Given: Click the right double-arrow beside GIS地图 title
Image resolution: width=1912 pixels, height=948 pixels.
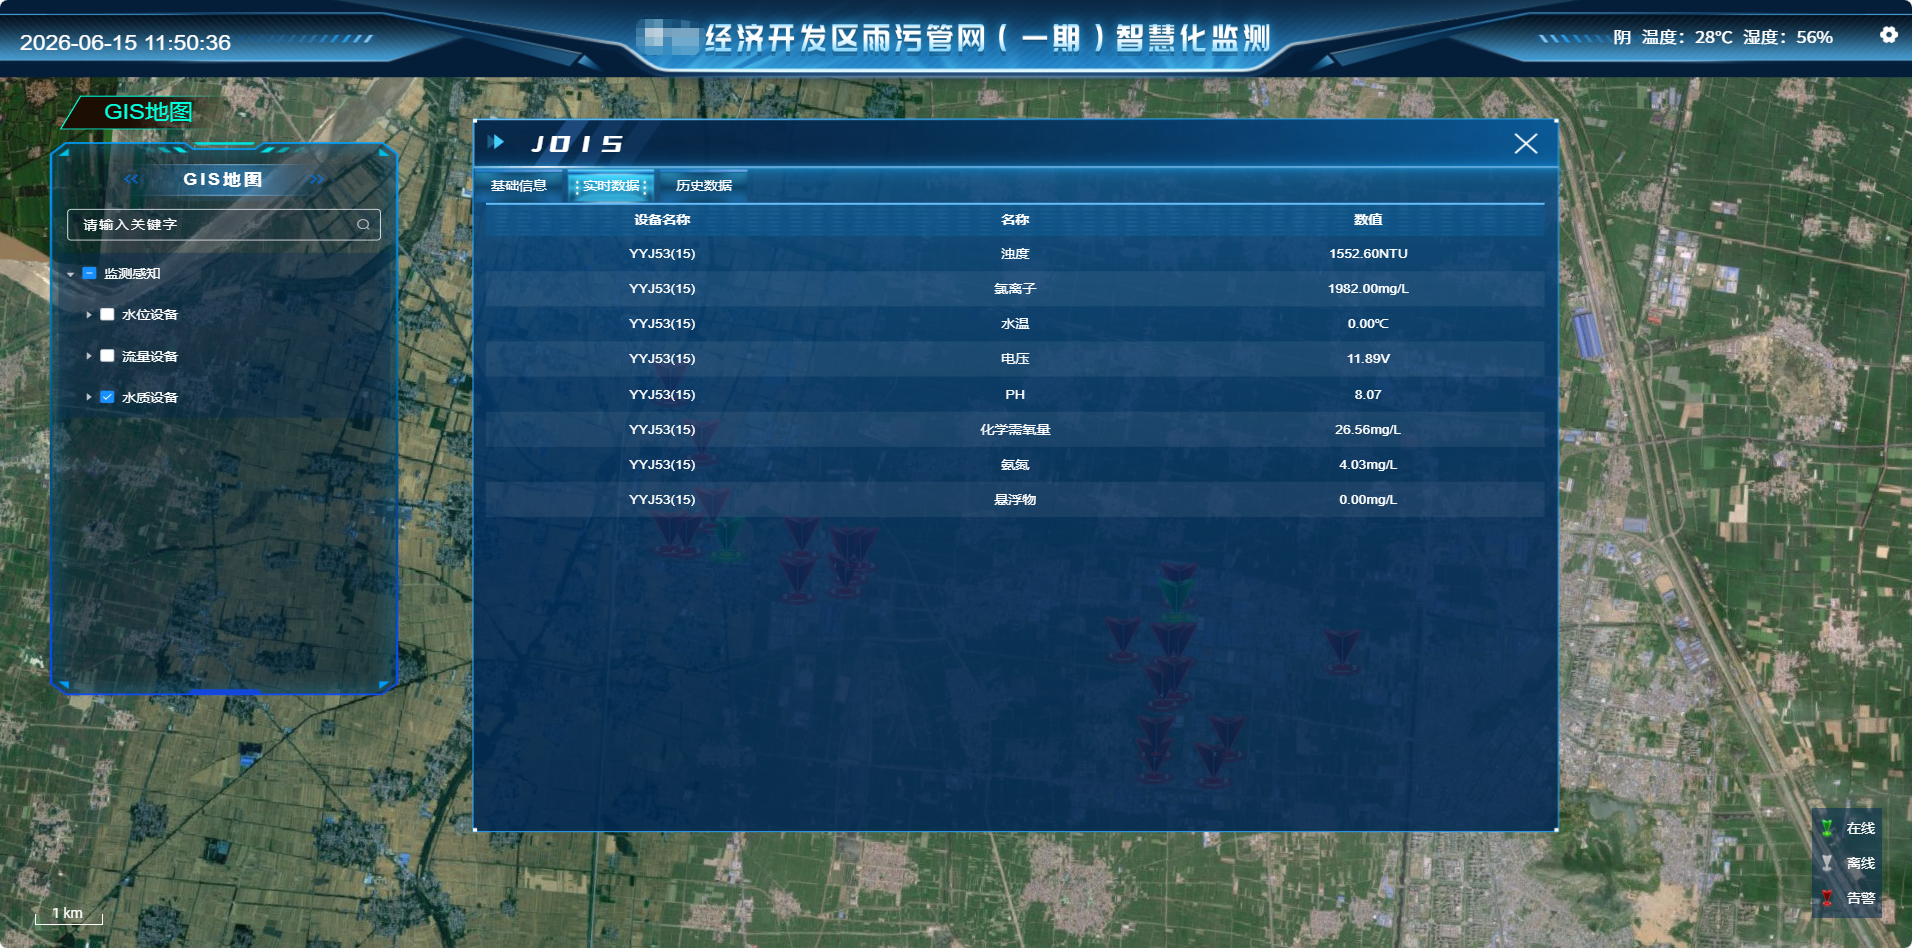Looking at the screenshot, I should (x=317, y=179).
